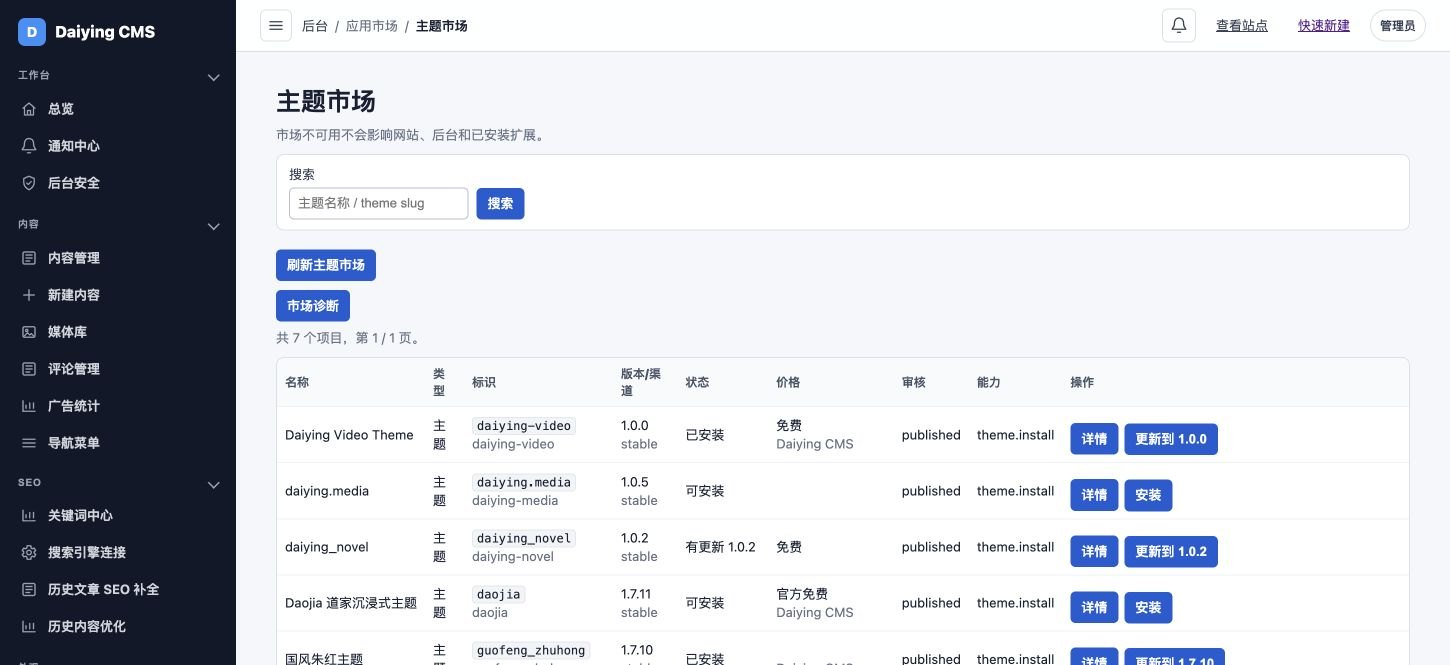This screenshot has height=665, width=1450.
Task: Click the 主题市场 page heading
Action: pos(326,101)
